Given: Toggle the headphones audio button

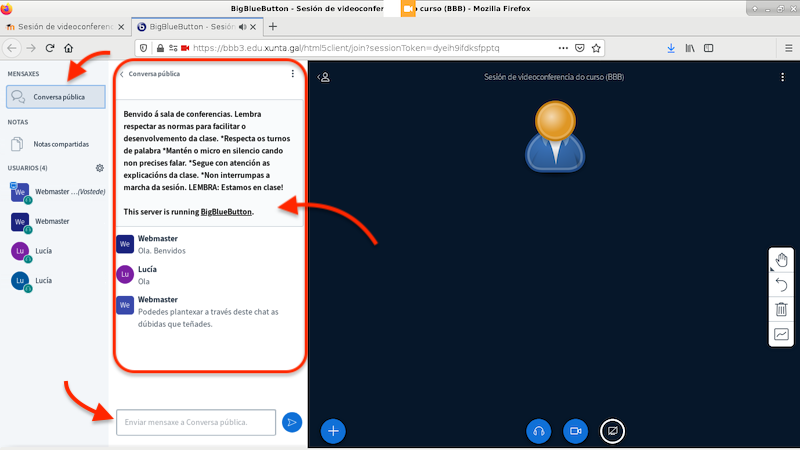Looking at the screenshot, I should pyautogui.click(x=539, y=430).
